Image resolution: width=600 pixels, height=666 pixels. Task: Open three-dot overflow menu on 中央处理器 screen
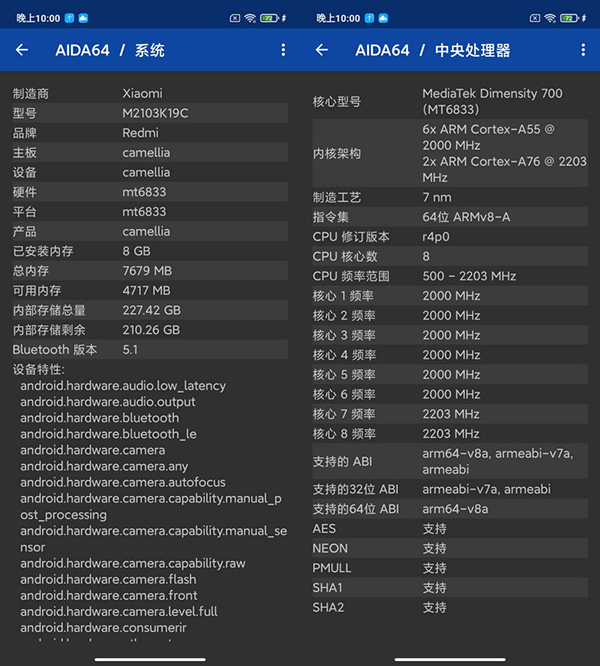tap(583, 50)
